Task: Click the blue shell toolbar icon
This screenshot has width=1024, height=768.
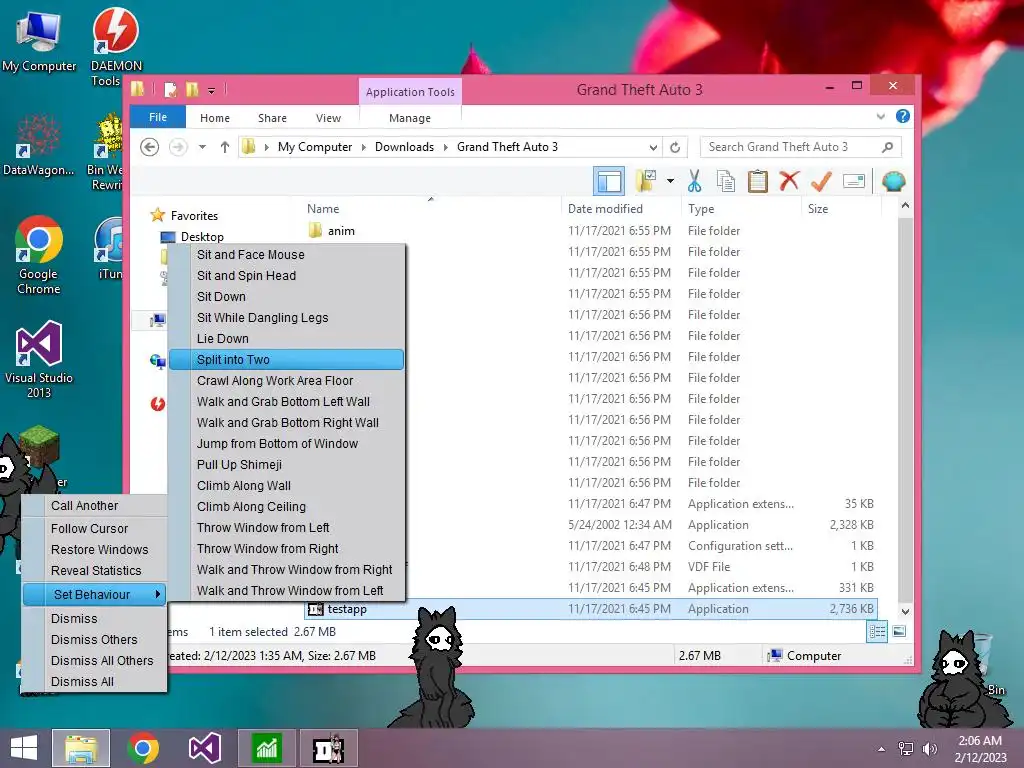Action: click(893, 181)
